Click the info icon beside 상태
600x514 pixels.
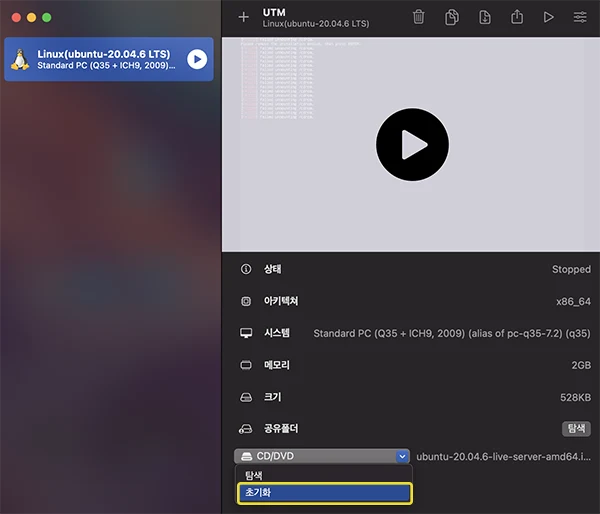pyautogui.click(x=246, y=269)
